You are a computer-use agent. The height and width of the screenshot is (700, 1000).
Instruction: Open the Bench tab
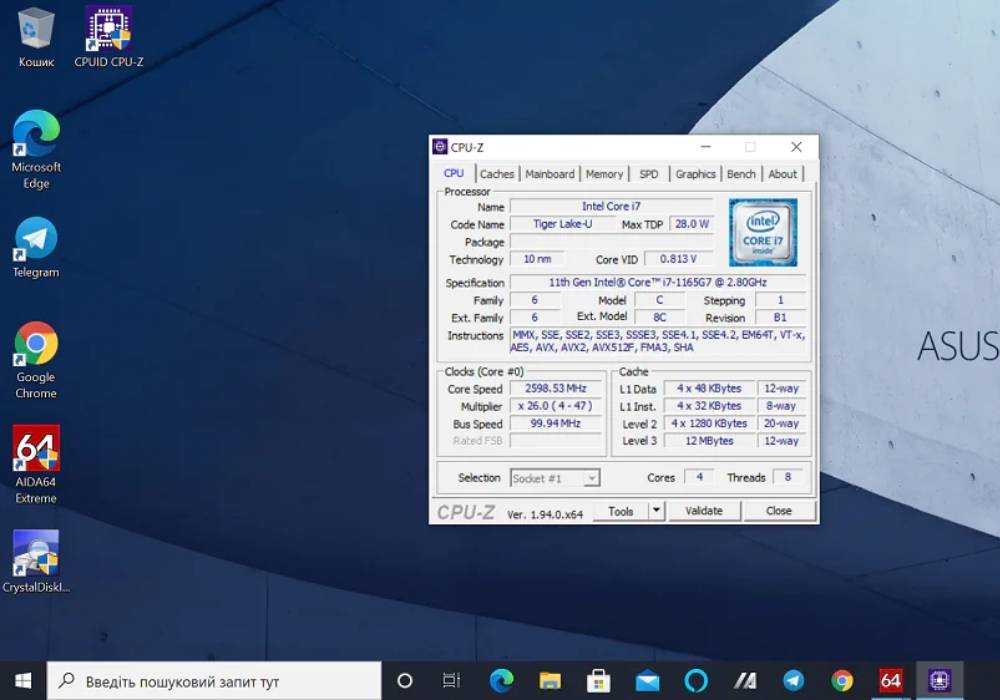click(741, 174)
